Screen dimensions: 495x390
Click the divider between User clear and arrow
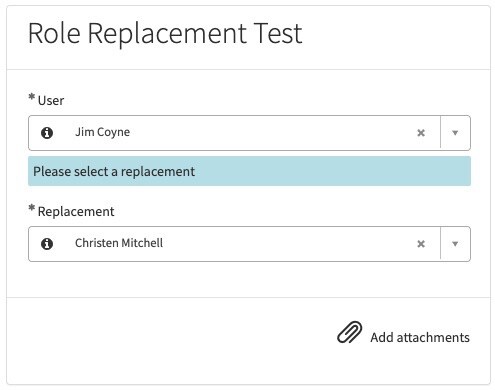(x=440, y=133)
